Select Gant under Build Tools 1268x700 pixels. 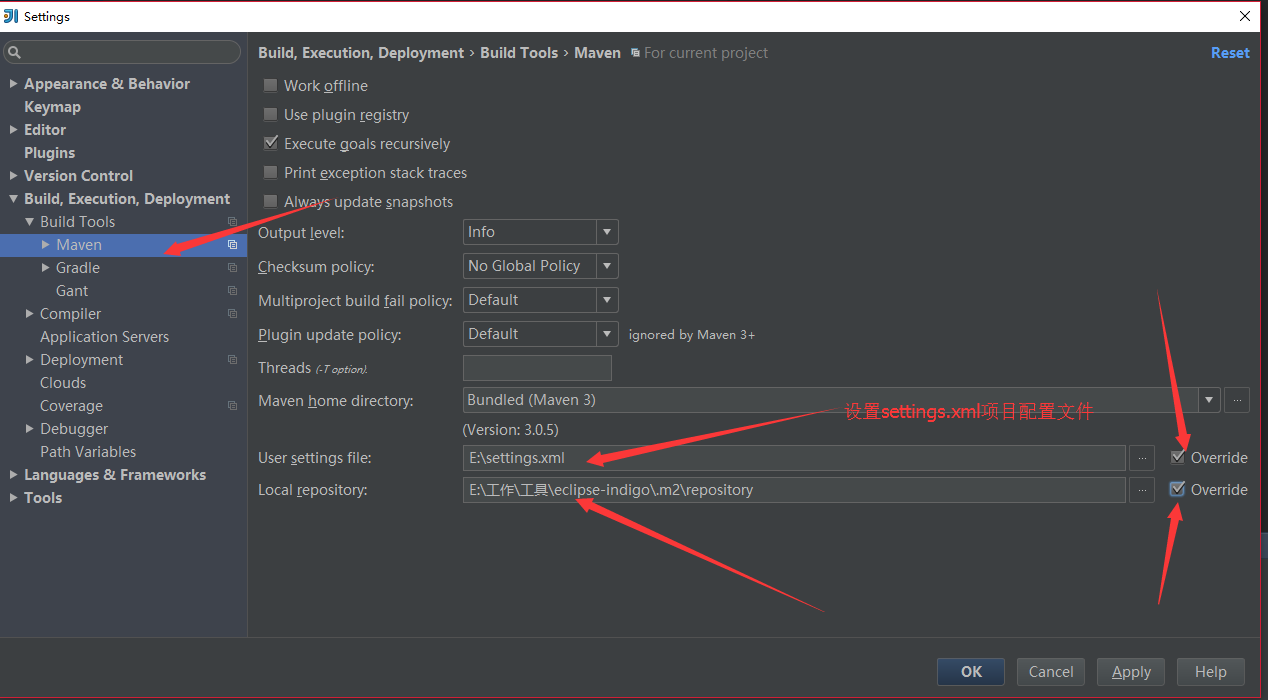(72, 291)
